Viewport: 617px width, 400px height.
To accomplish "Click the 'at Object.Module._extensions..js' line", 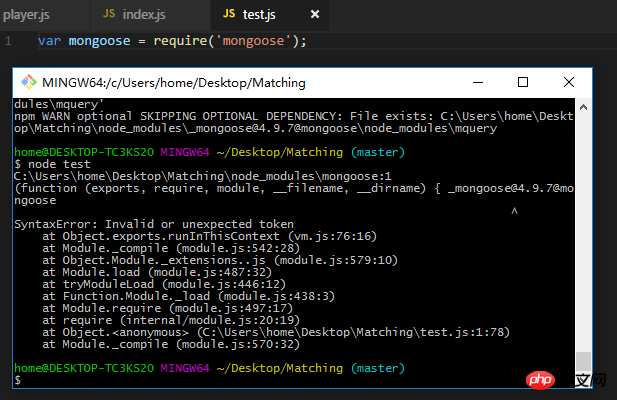I will [220, 260].
